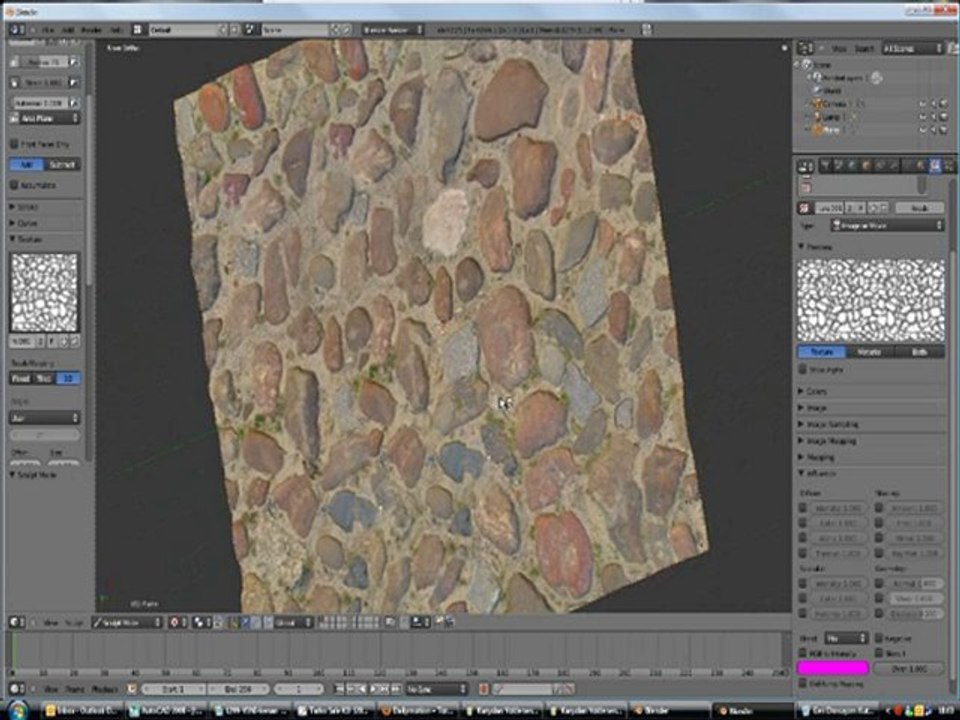Switch preview to the Both tab
The height and width of the screenshot is (720, 960).
pos(919,352)
